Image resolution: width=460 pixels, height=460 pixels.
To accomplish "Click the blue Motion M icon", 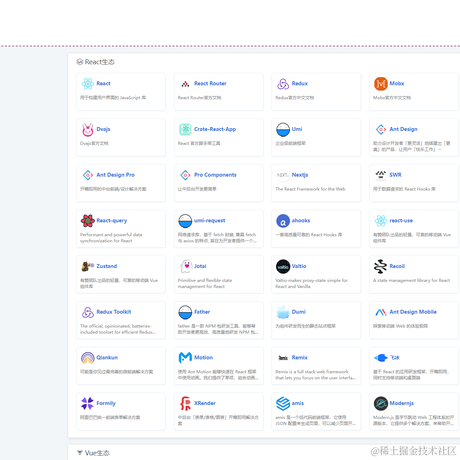I will 185,358.
